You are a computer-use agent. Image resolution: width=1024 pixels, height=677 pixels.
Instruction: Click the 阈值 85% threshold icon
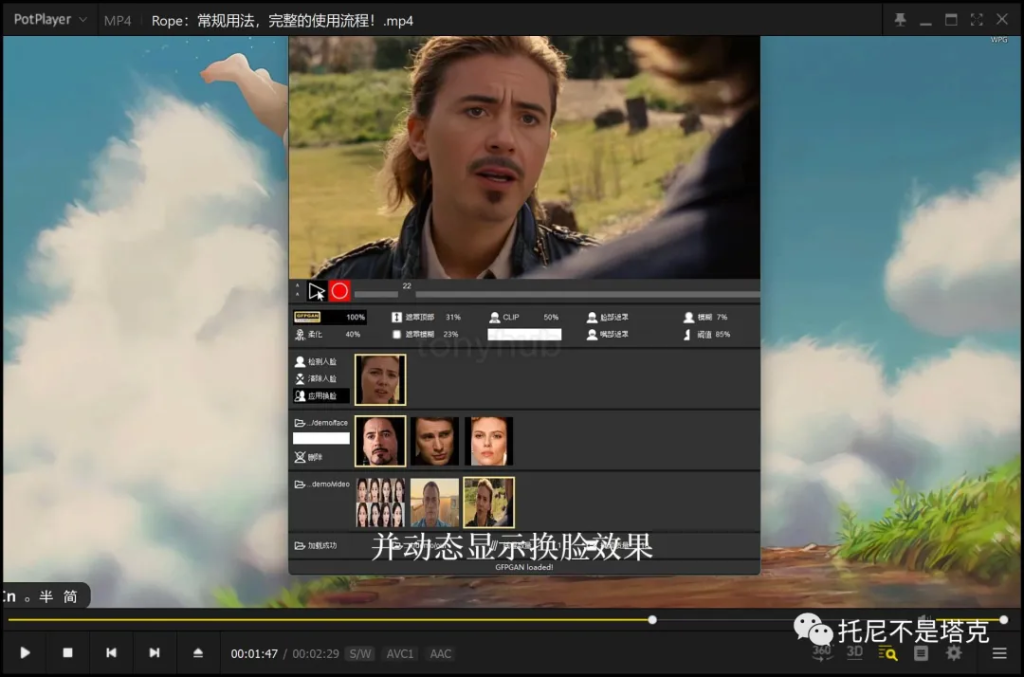[687, 334]
